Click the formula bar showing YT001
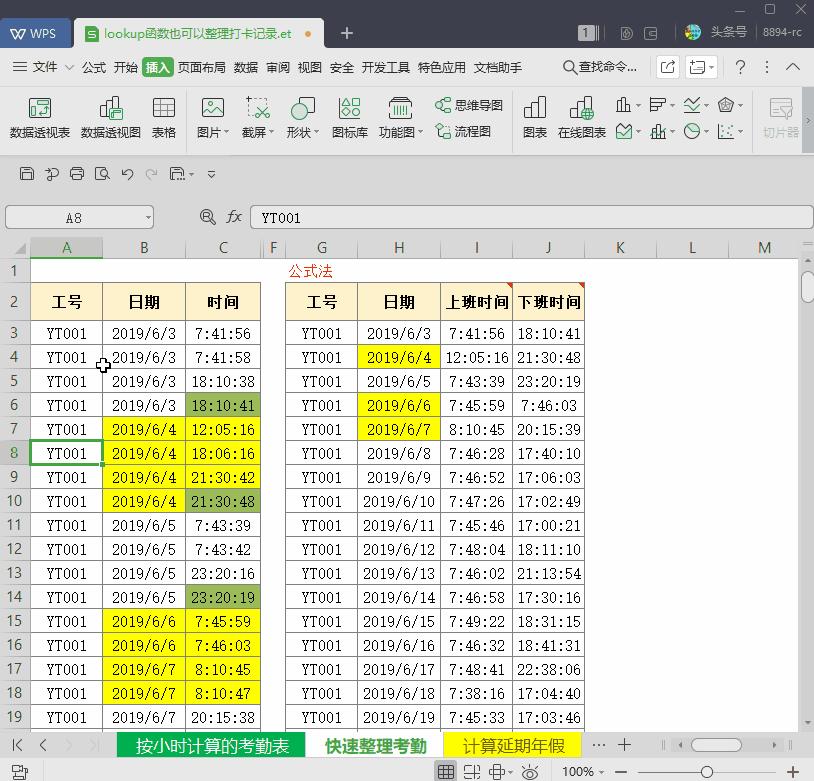The width and height of the screenshot is (814, 781). [x=532, y=218]
